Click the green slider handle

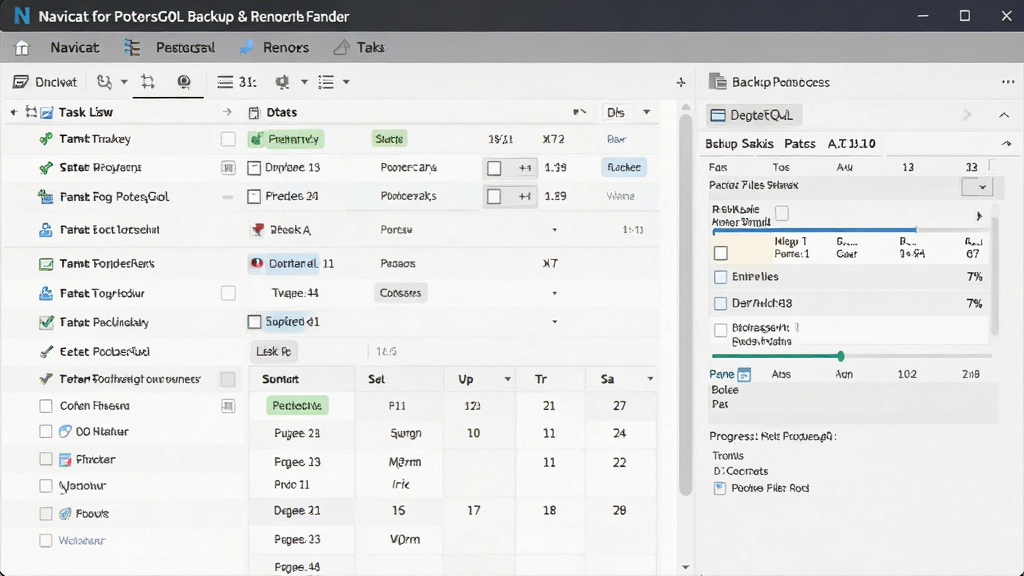[840, 356]
